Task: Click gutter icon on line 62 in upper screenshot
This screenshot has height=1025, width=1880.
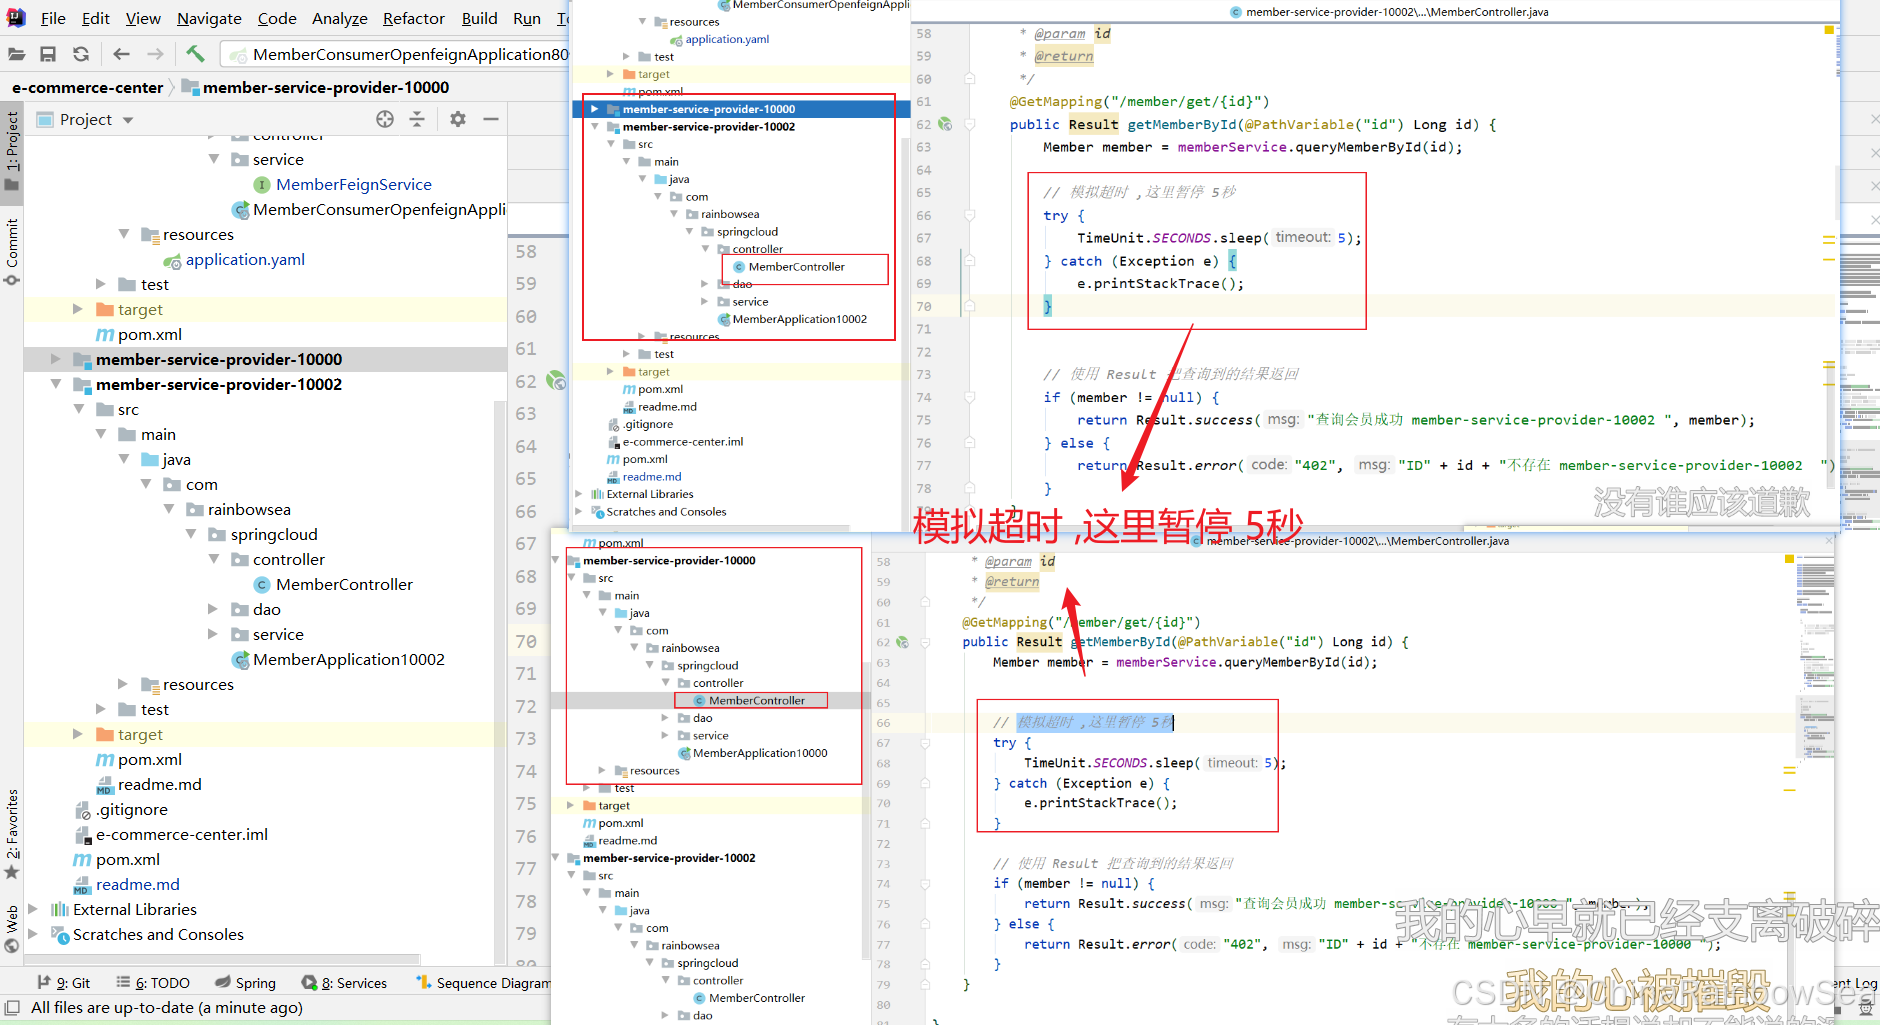Action: tap(944, 124)
